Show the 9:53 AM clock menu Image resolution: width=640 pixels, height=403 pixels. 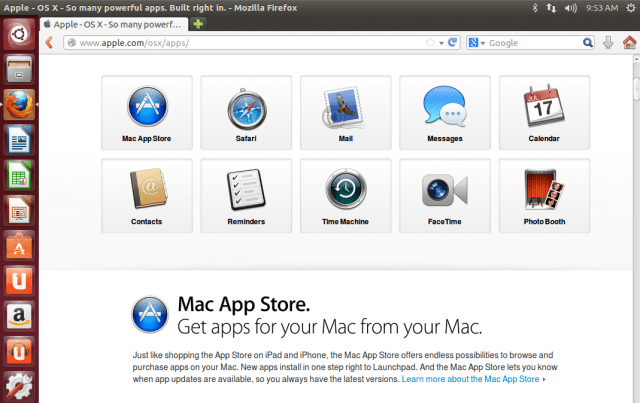click(x=602, y=8)
